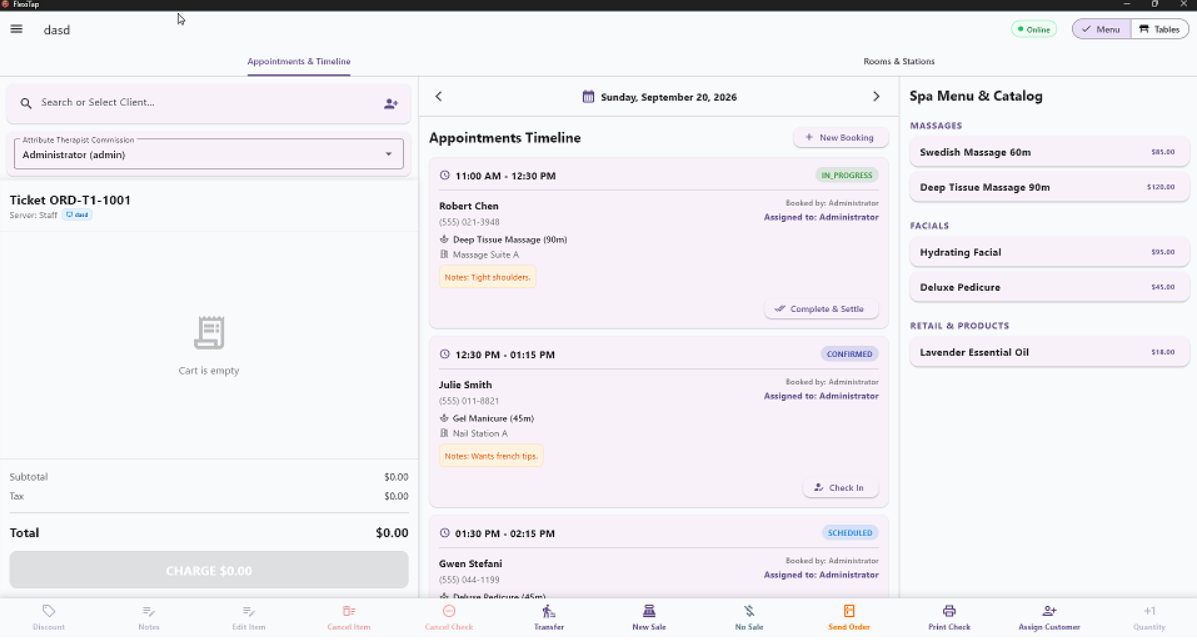Click the 'Notes: Wants french tips.' note
The height and width of the screenshot is (640, 1197).
tap(491, 456)
